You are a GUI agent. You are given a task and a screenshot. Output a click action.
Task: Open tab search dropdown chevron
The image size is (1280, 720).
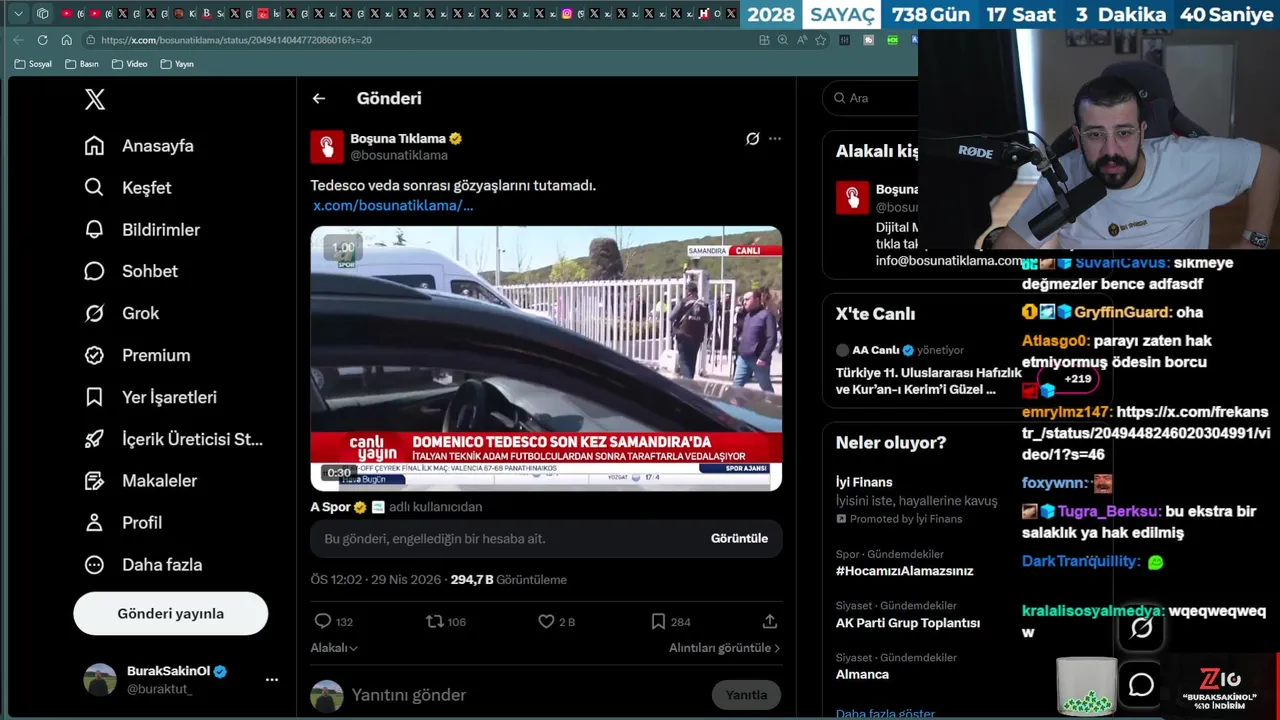(17, 14)
